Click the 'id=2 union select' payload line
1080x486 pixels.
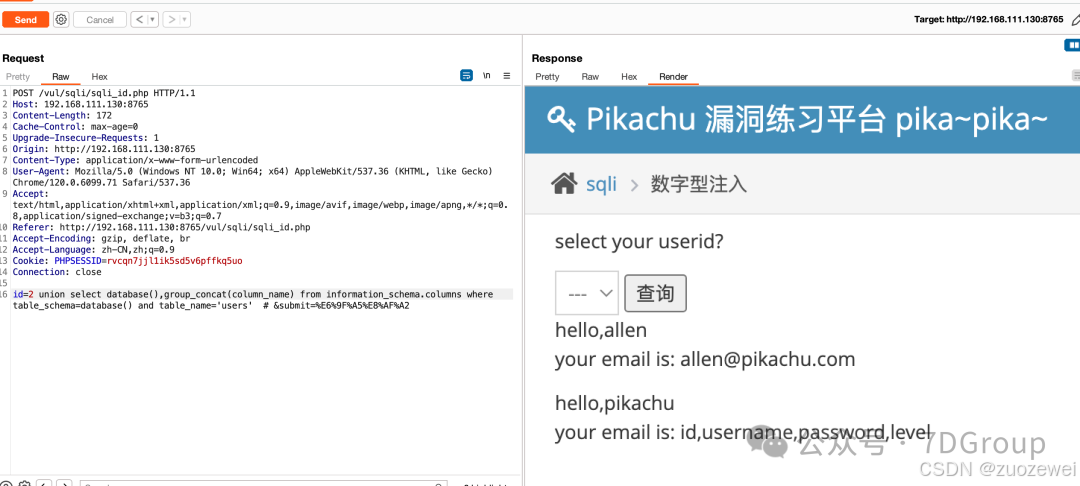253,294
